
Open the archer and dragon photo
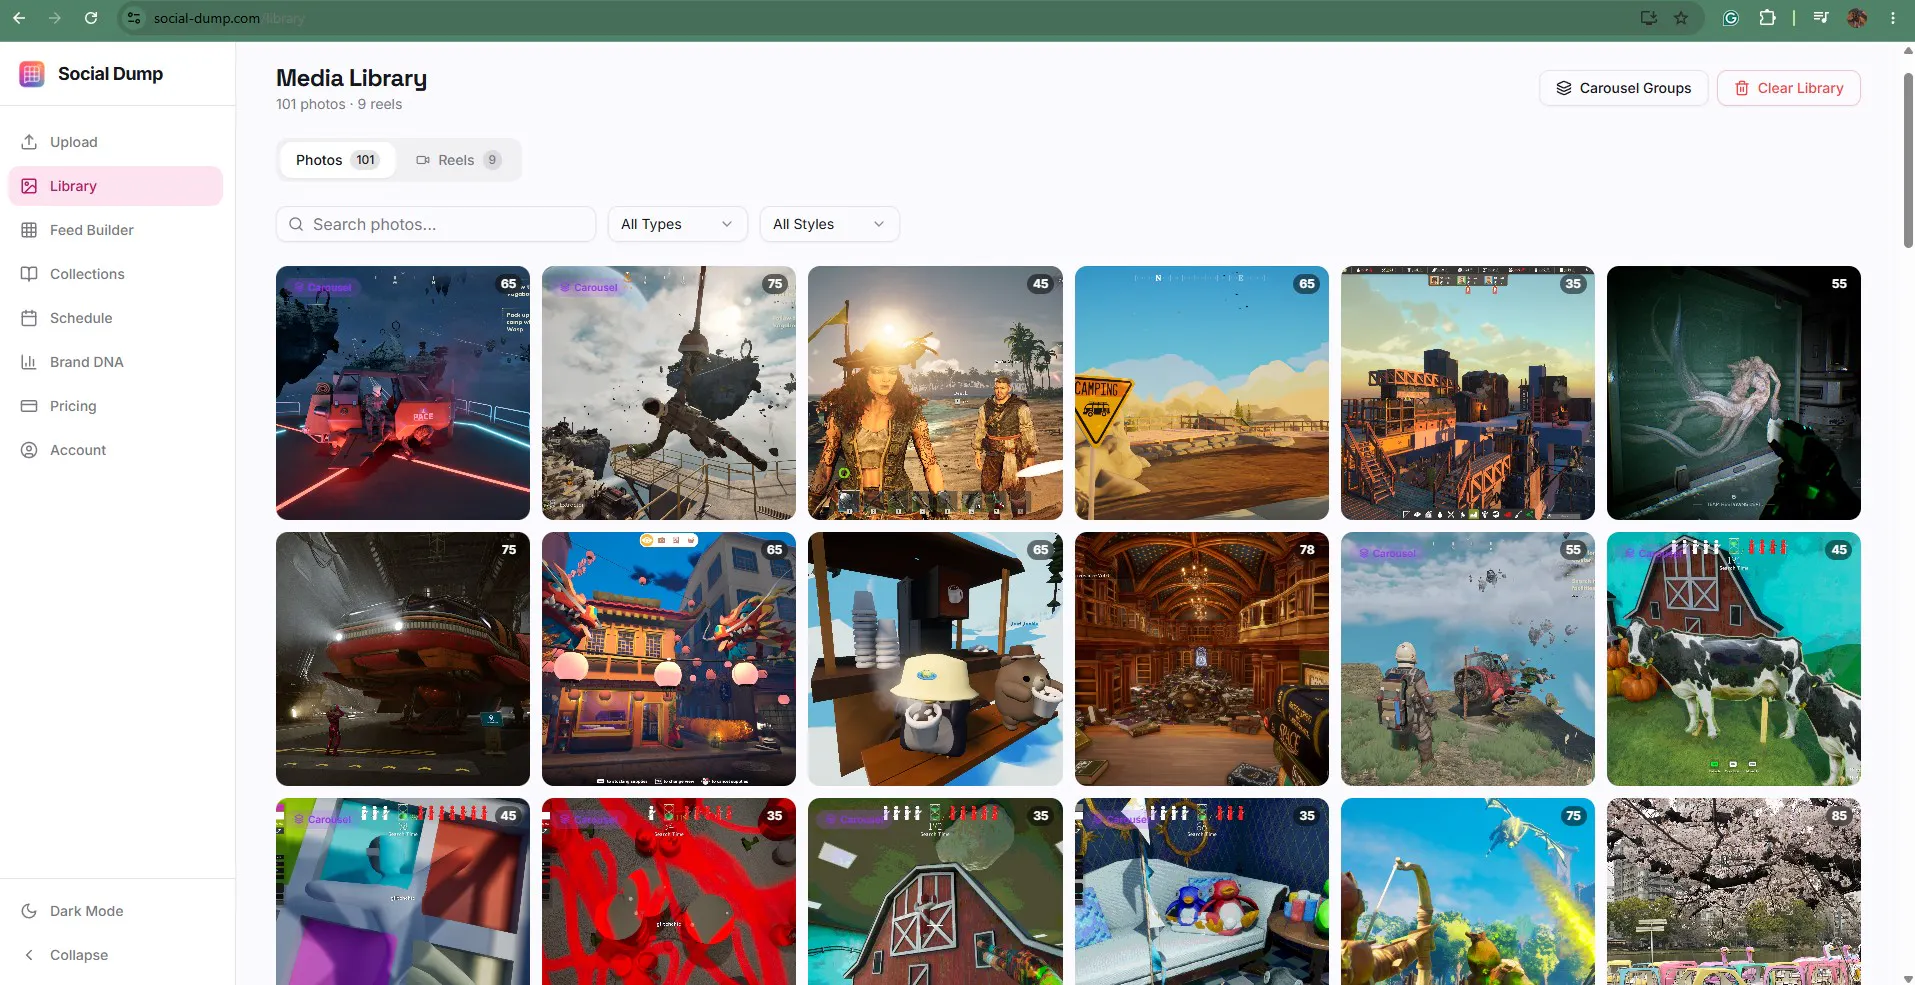pos(1468,891)
